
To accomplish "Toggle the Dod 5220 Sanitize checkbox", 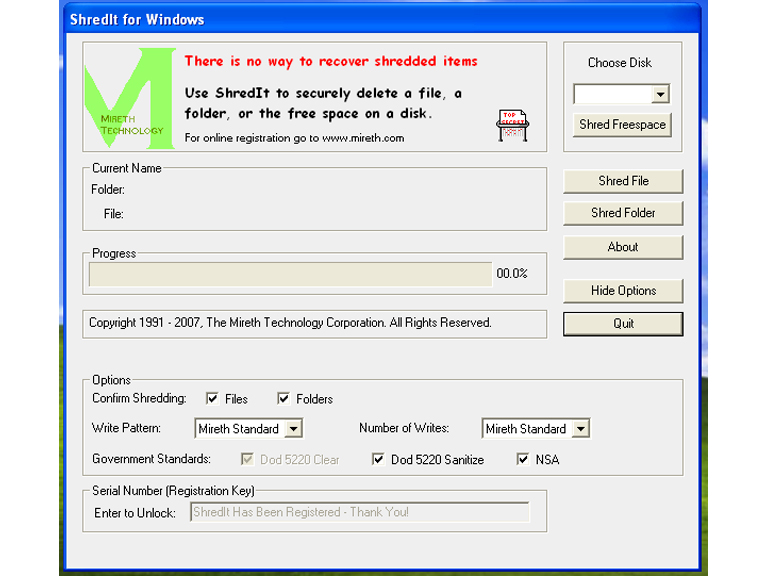I will [x=378, y=459].
